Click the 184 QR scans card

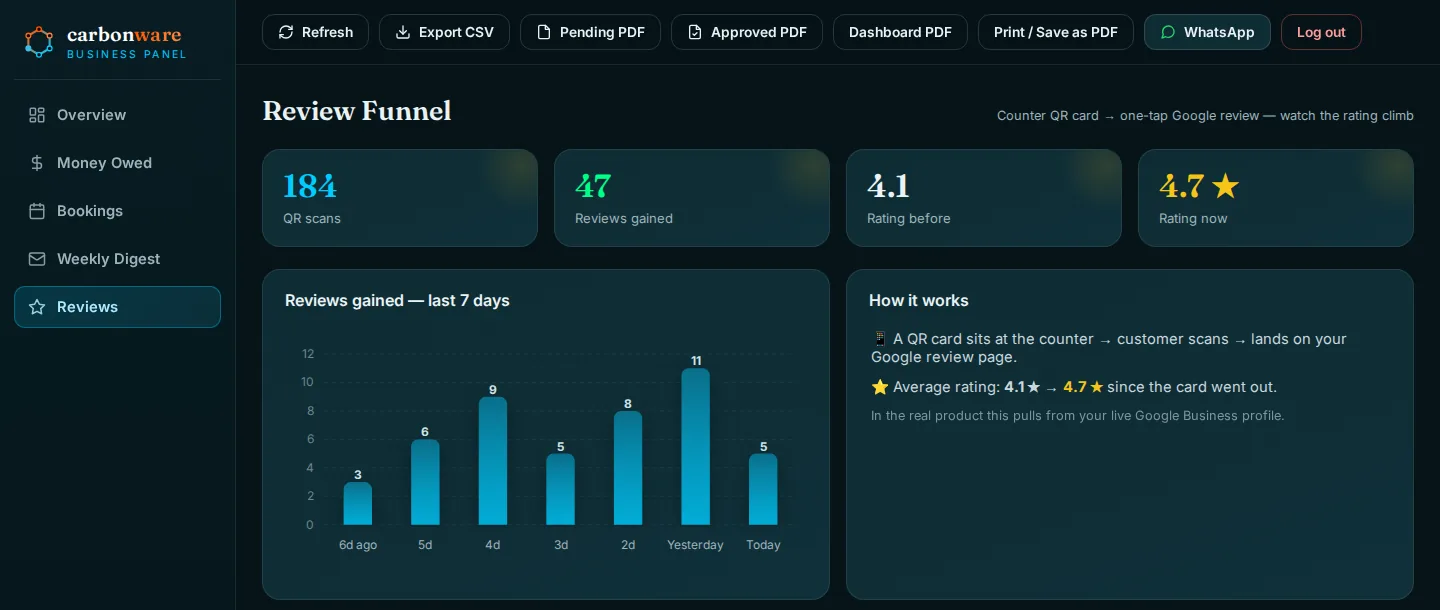[400, 198]
